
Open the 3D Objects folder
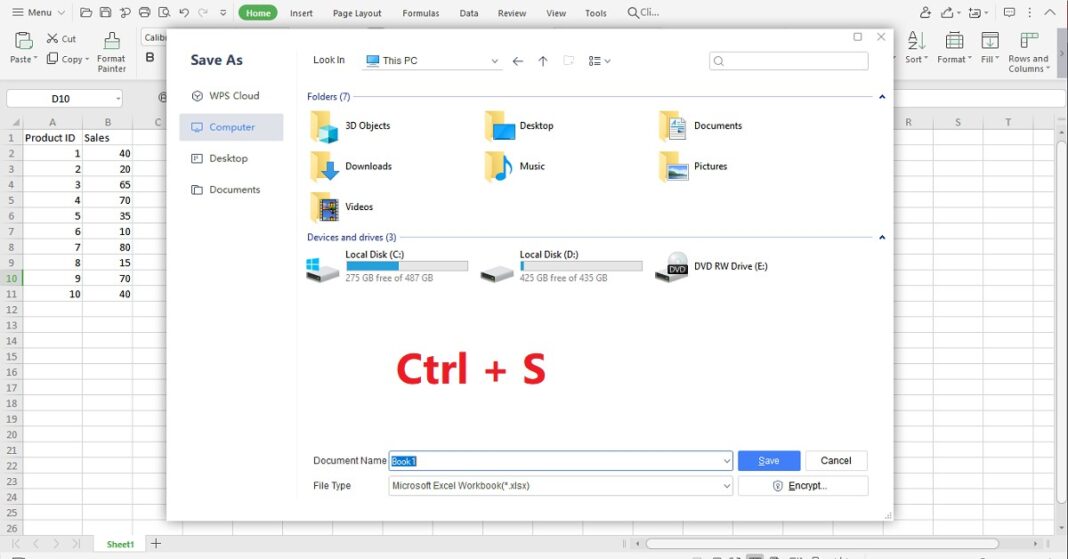[x=351, y=127]
